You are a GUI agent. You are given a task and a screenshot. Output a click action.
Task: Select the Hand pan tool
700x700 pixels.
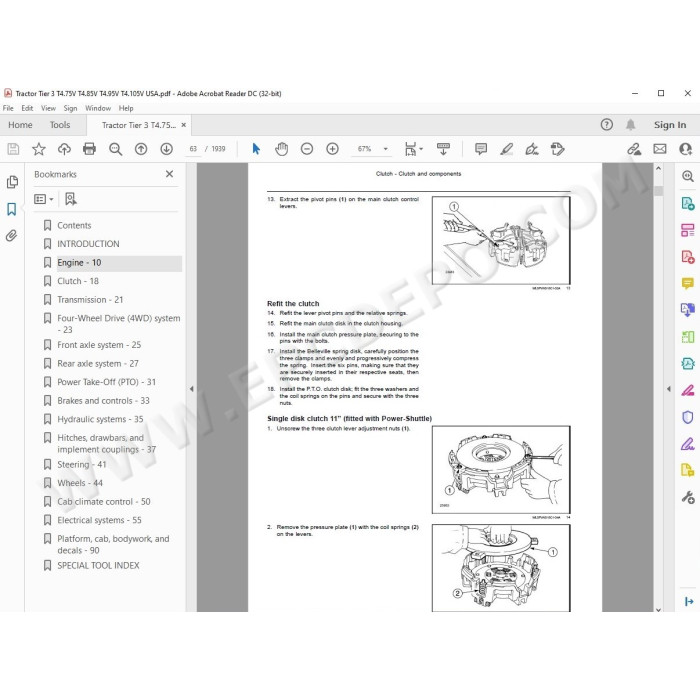coord(281,149)
